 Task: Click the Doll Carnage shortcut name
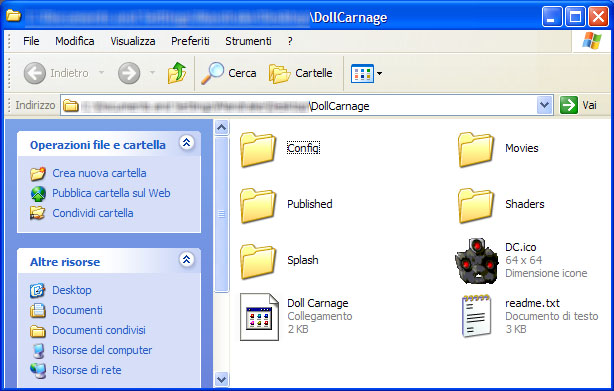point(318,303)
